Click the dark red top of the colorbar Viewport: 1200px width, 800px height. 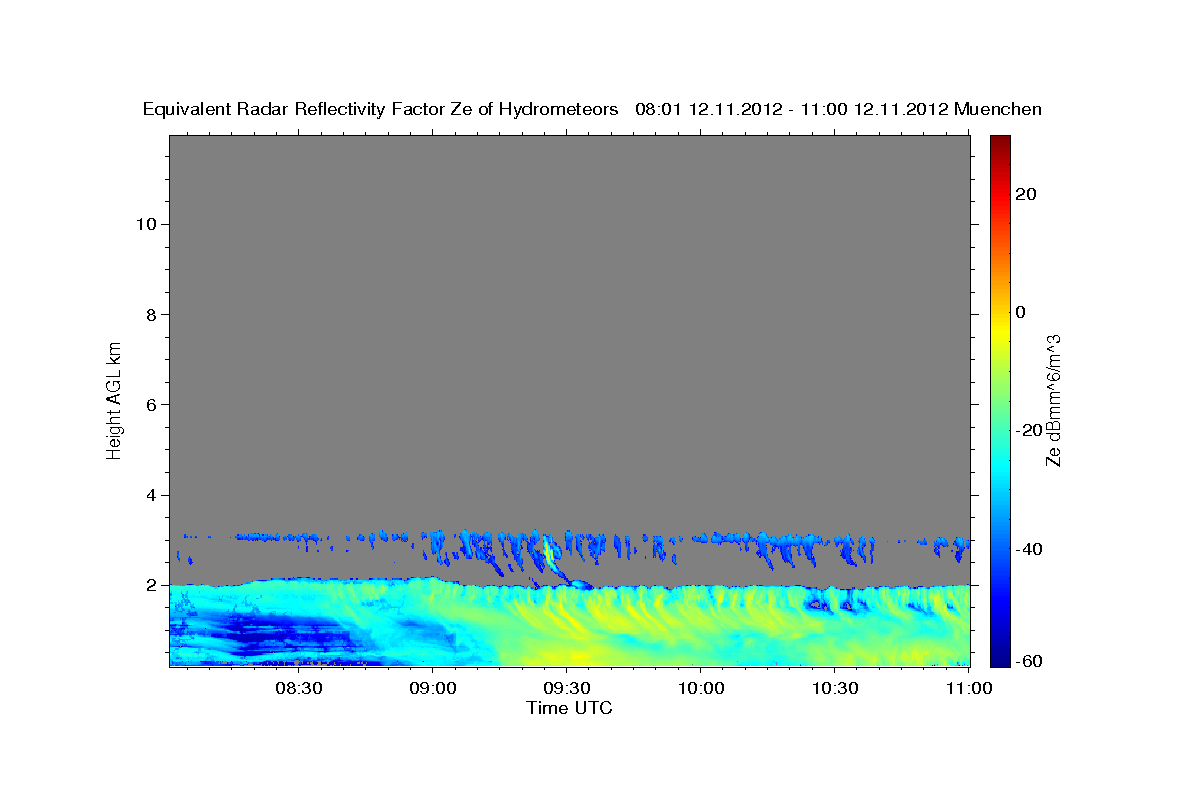pyautogui.click(x=1000, y=142)
